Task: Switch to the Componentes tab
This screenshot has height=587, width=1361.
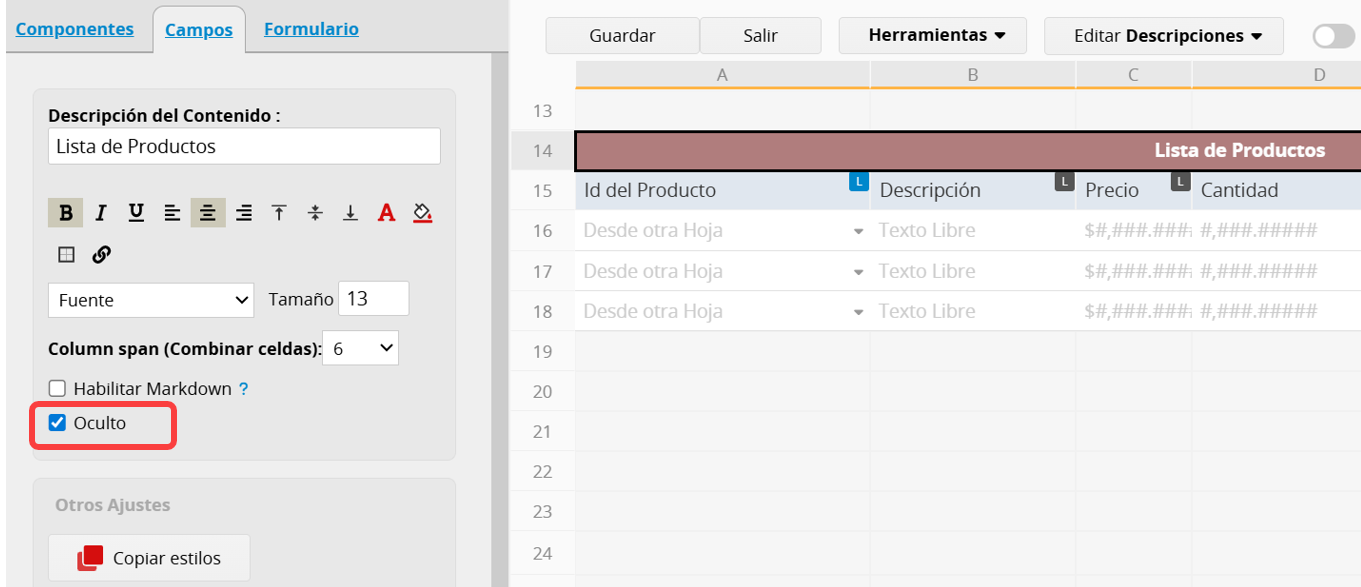Action: (75, 29)
